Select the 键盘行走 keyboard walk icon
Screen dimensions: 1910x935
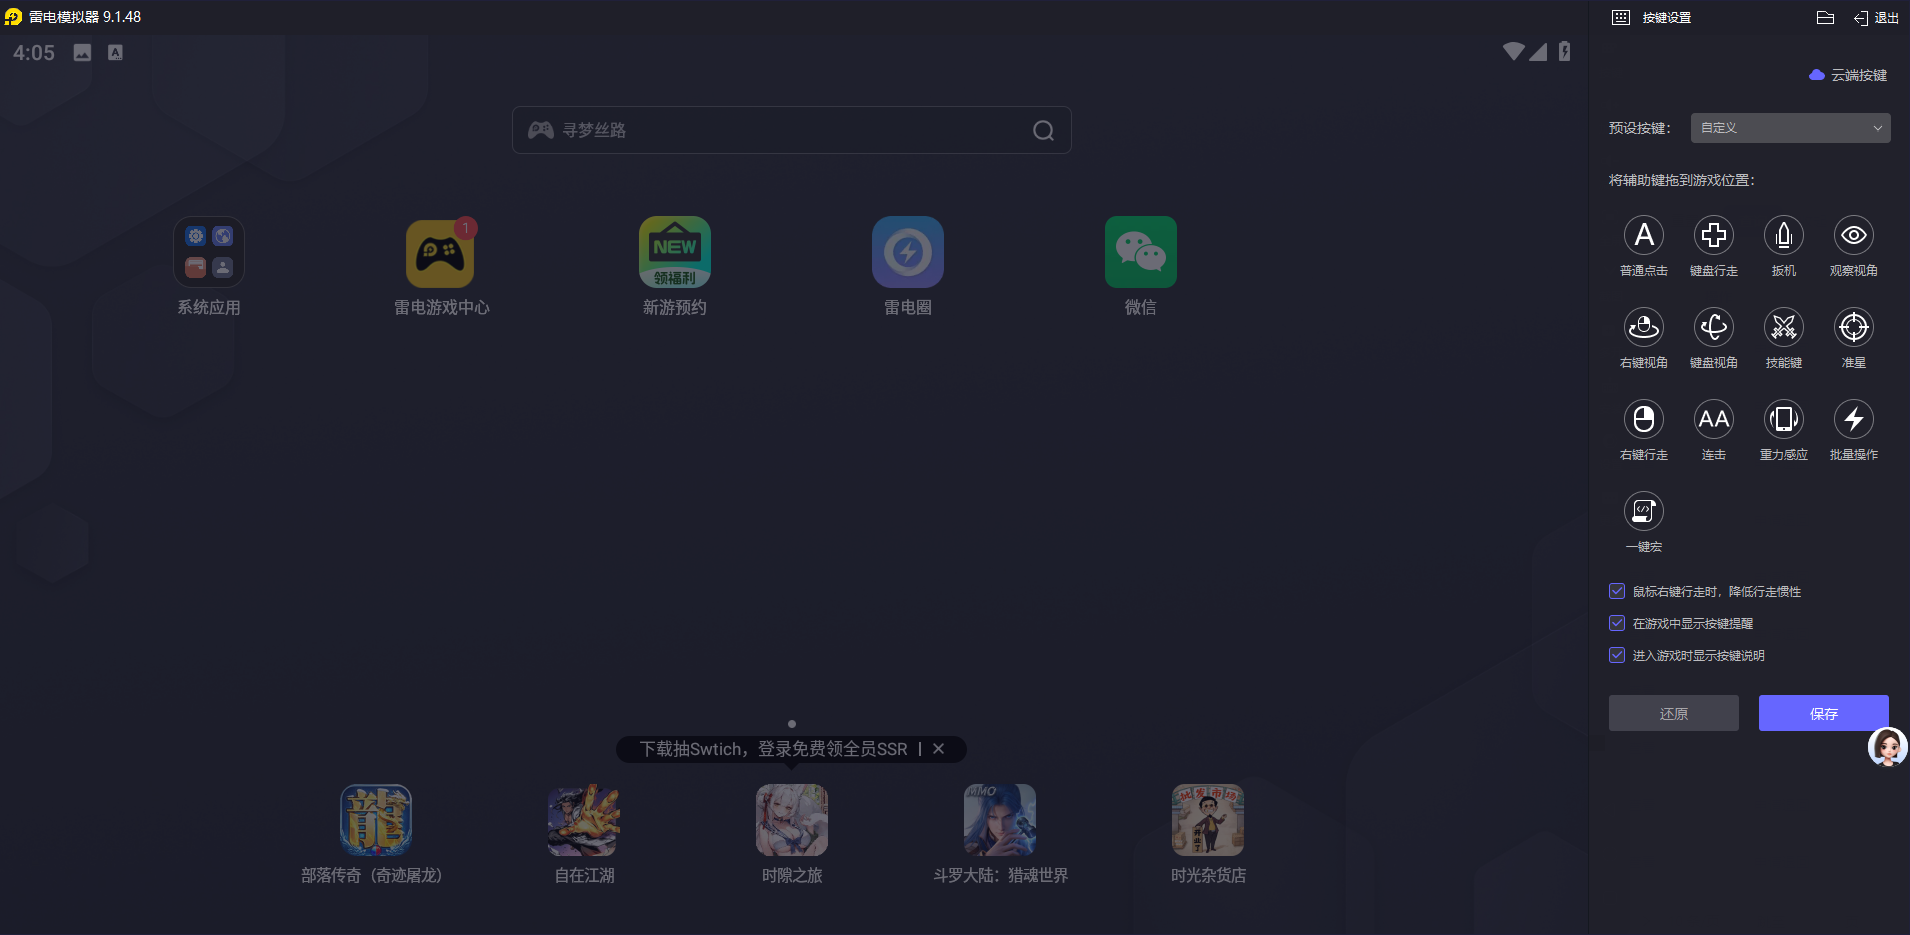coord(1713,236)
